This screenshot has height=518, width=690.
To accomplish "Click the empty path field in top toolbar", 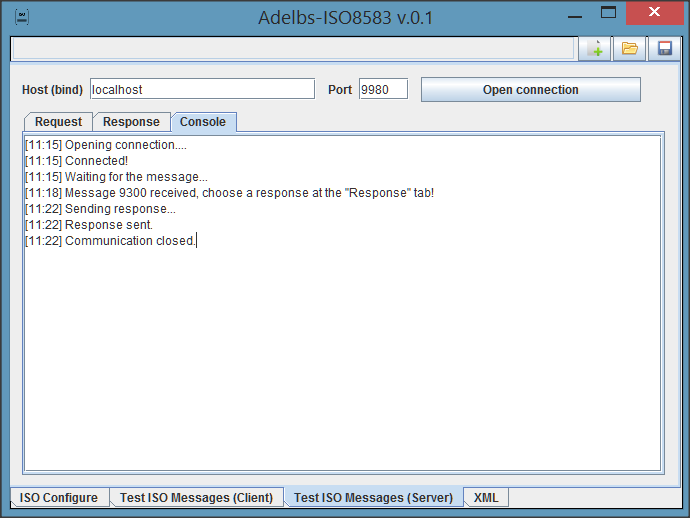I will pyautogui.click(x=293, y=48).
